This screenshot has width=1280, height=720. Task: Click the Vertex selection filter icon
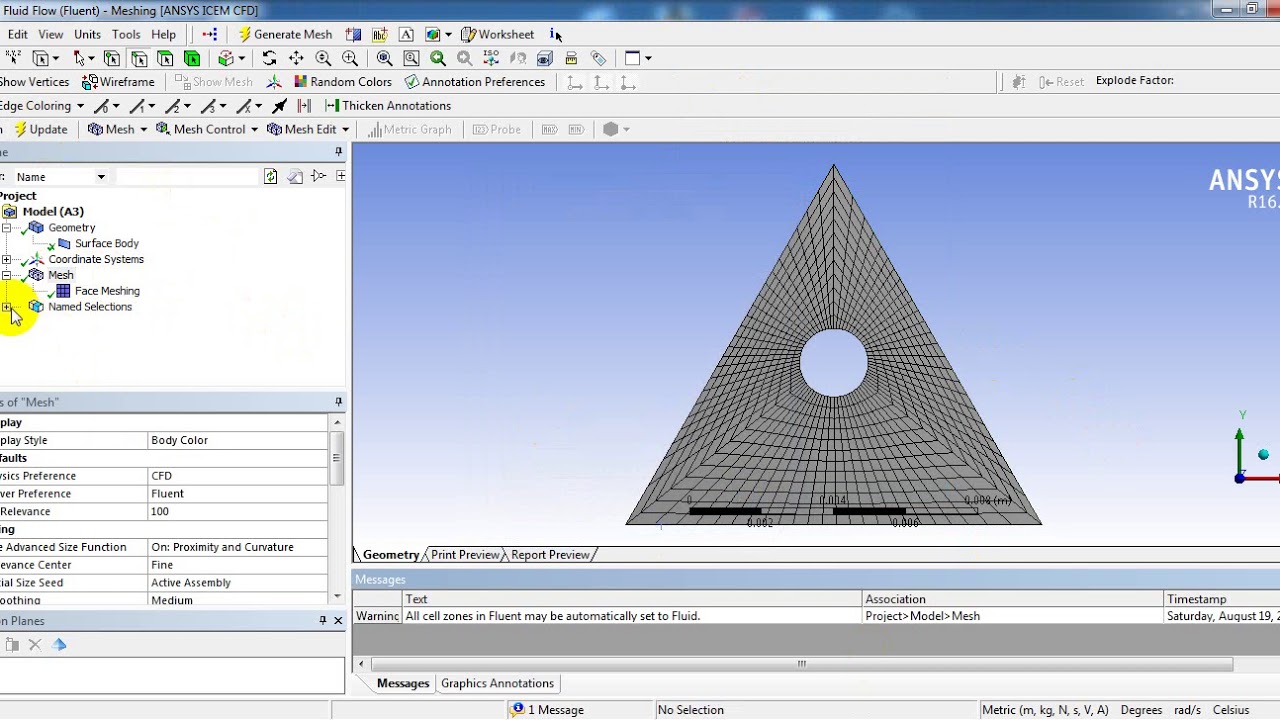112,58
